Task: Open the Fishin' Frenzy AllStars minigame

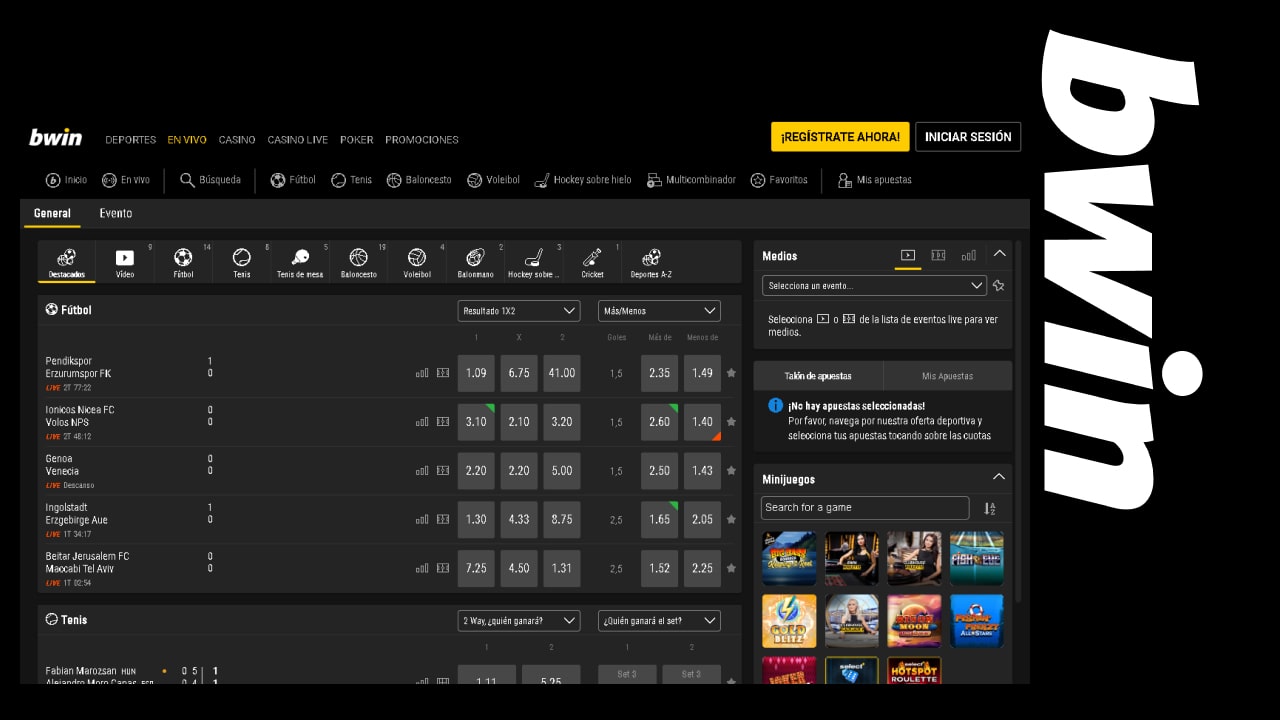Action: tap(977, 621)
